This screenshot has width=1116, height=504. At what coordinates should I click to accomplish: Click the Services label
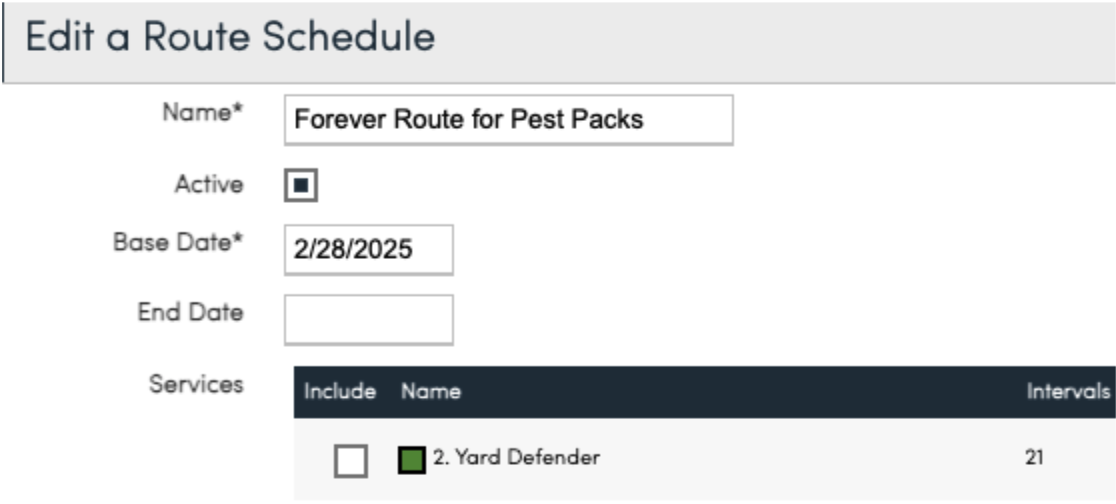[196, 384]
